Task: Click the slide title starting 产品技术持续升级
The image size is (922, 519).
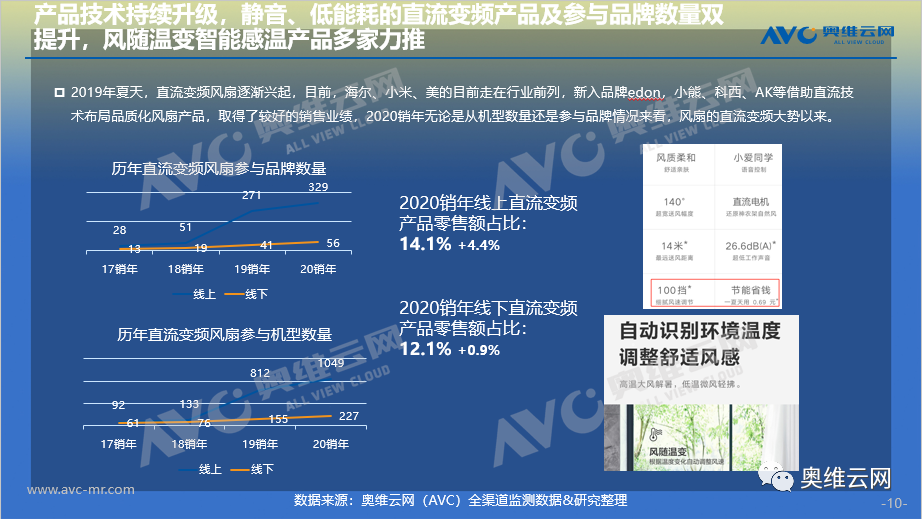Action: pos(378,27)
